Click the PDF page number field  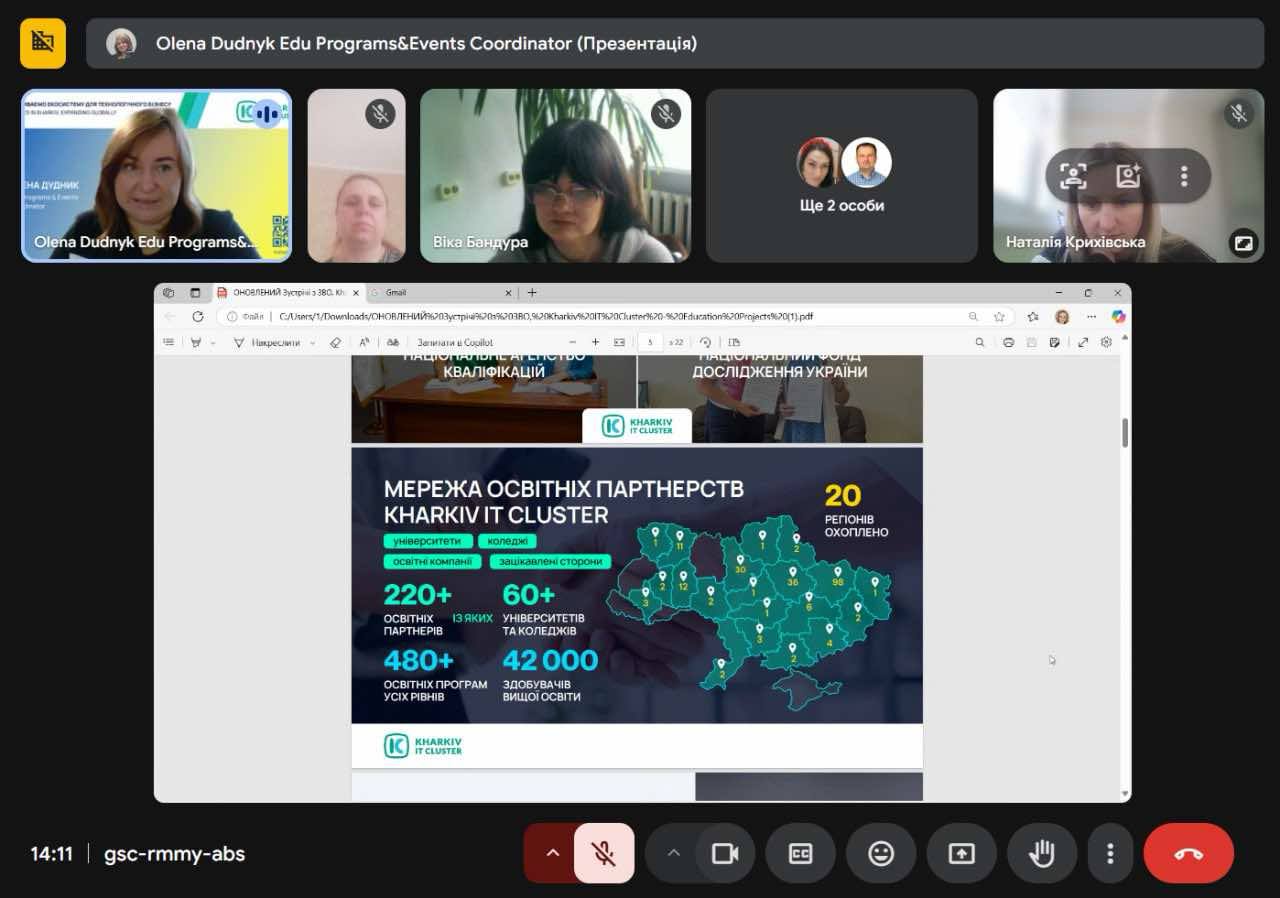[x=651, y=342]
